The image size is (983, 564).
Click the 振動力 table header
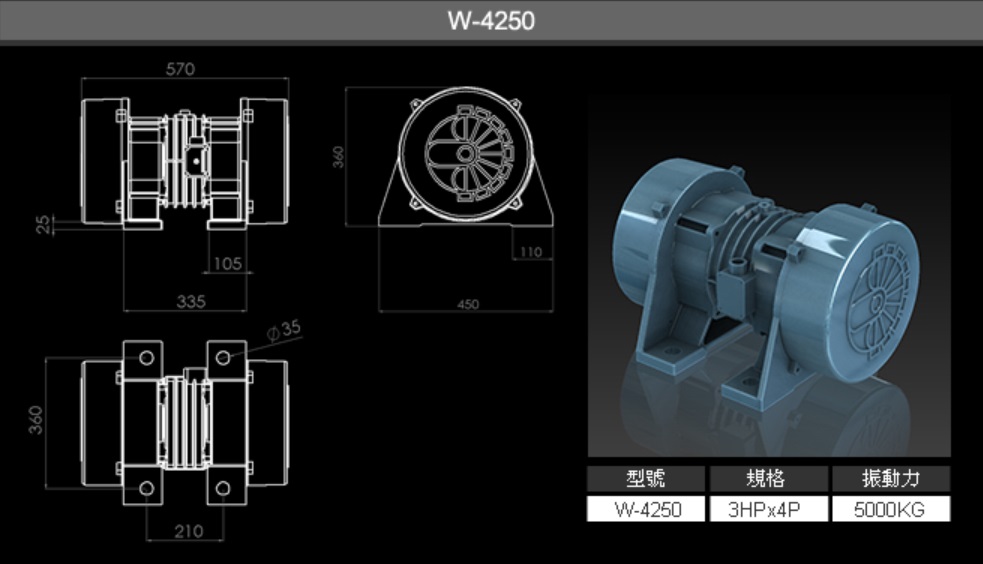tap(891, 479)
